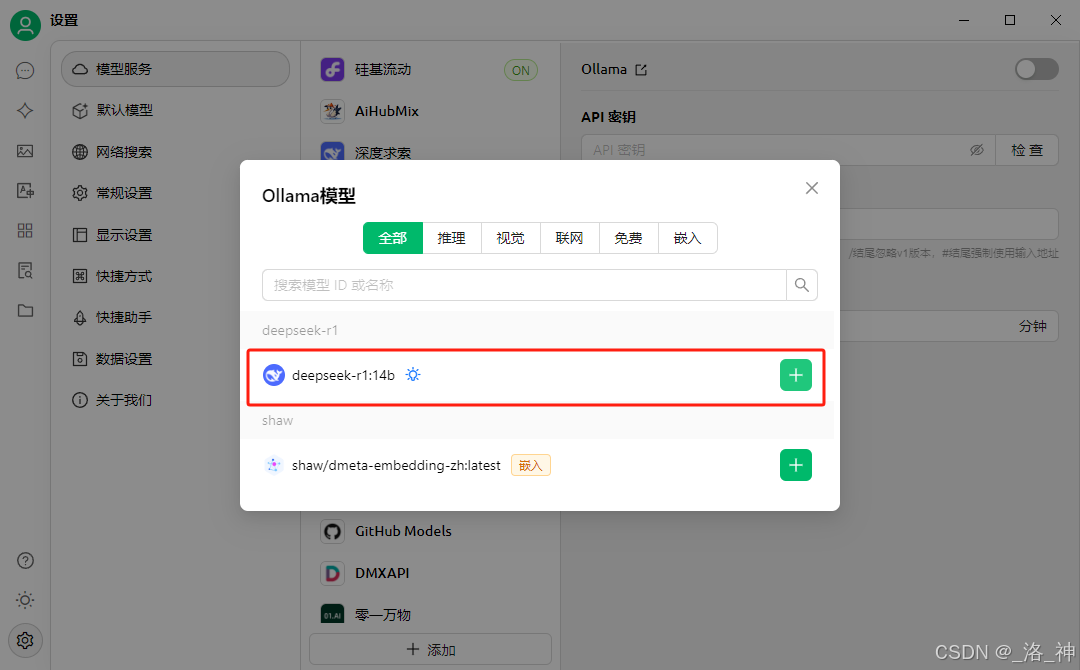1080x670 pixels.
Task: Click the deepseek-r1:14b model logo
Action: point(273,375)
